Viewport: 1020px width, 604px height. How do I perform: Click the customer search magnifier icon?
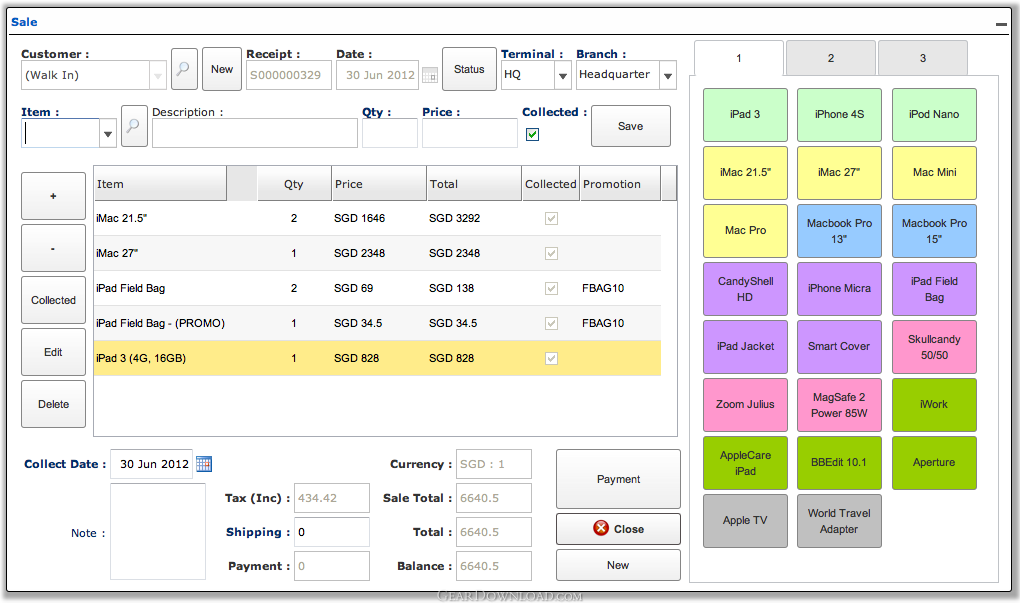pos(184,68)
